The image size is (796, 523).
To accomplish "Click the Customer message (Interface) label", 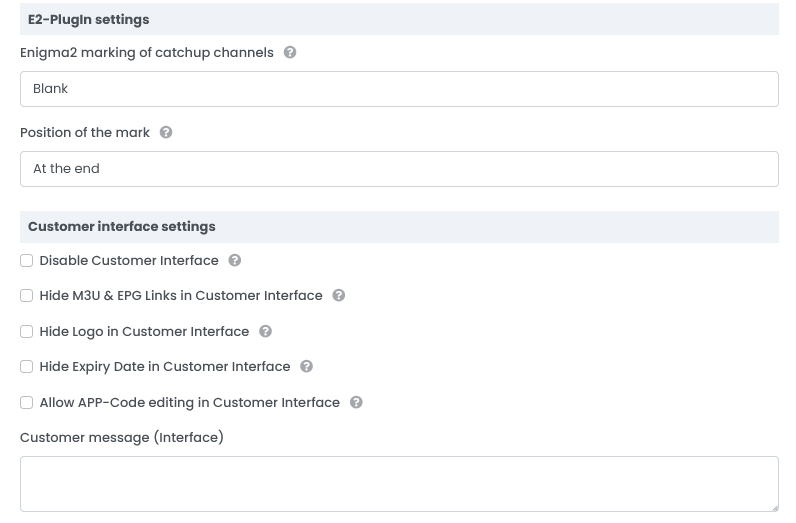I will (122, 437).
